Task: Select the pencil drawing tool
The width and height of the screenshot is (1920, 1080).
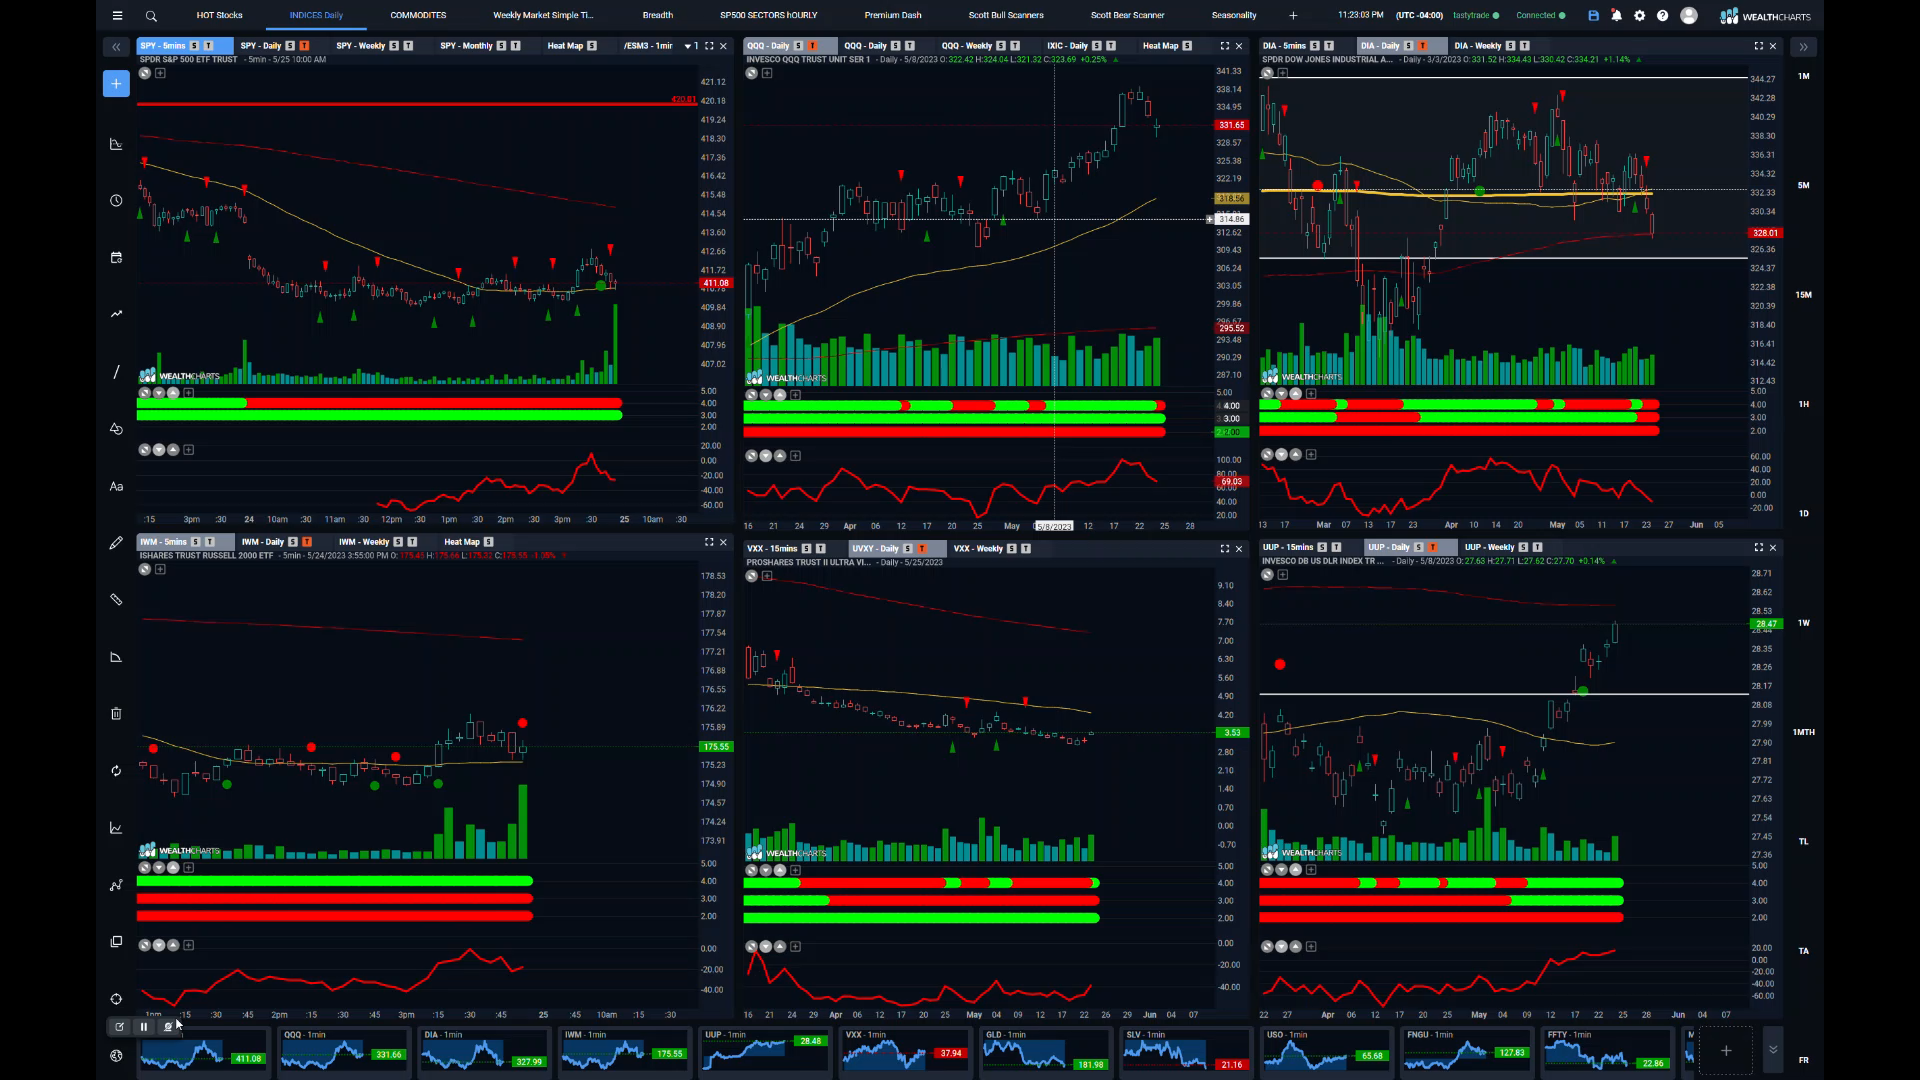Action: (116, 543)
